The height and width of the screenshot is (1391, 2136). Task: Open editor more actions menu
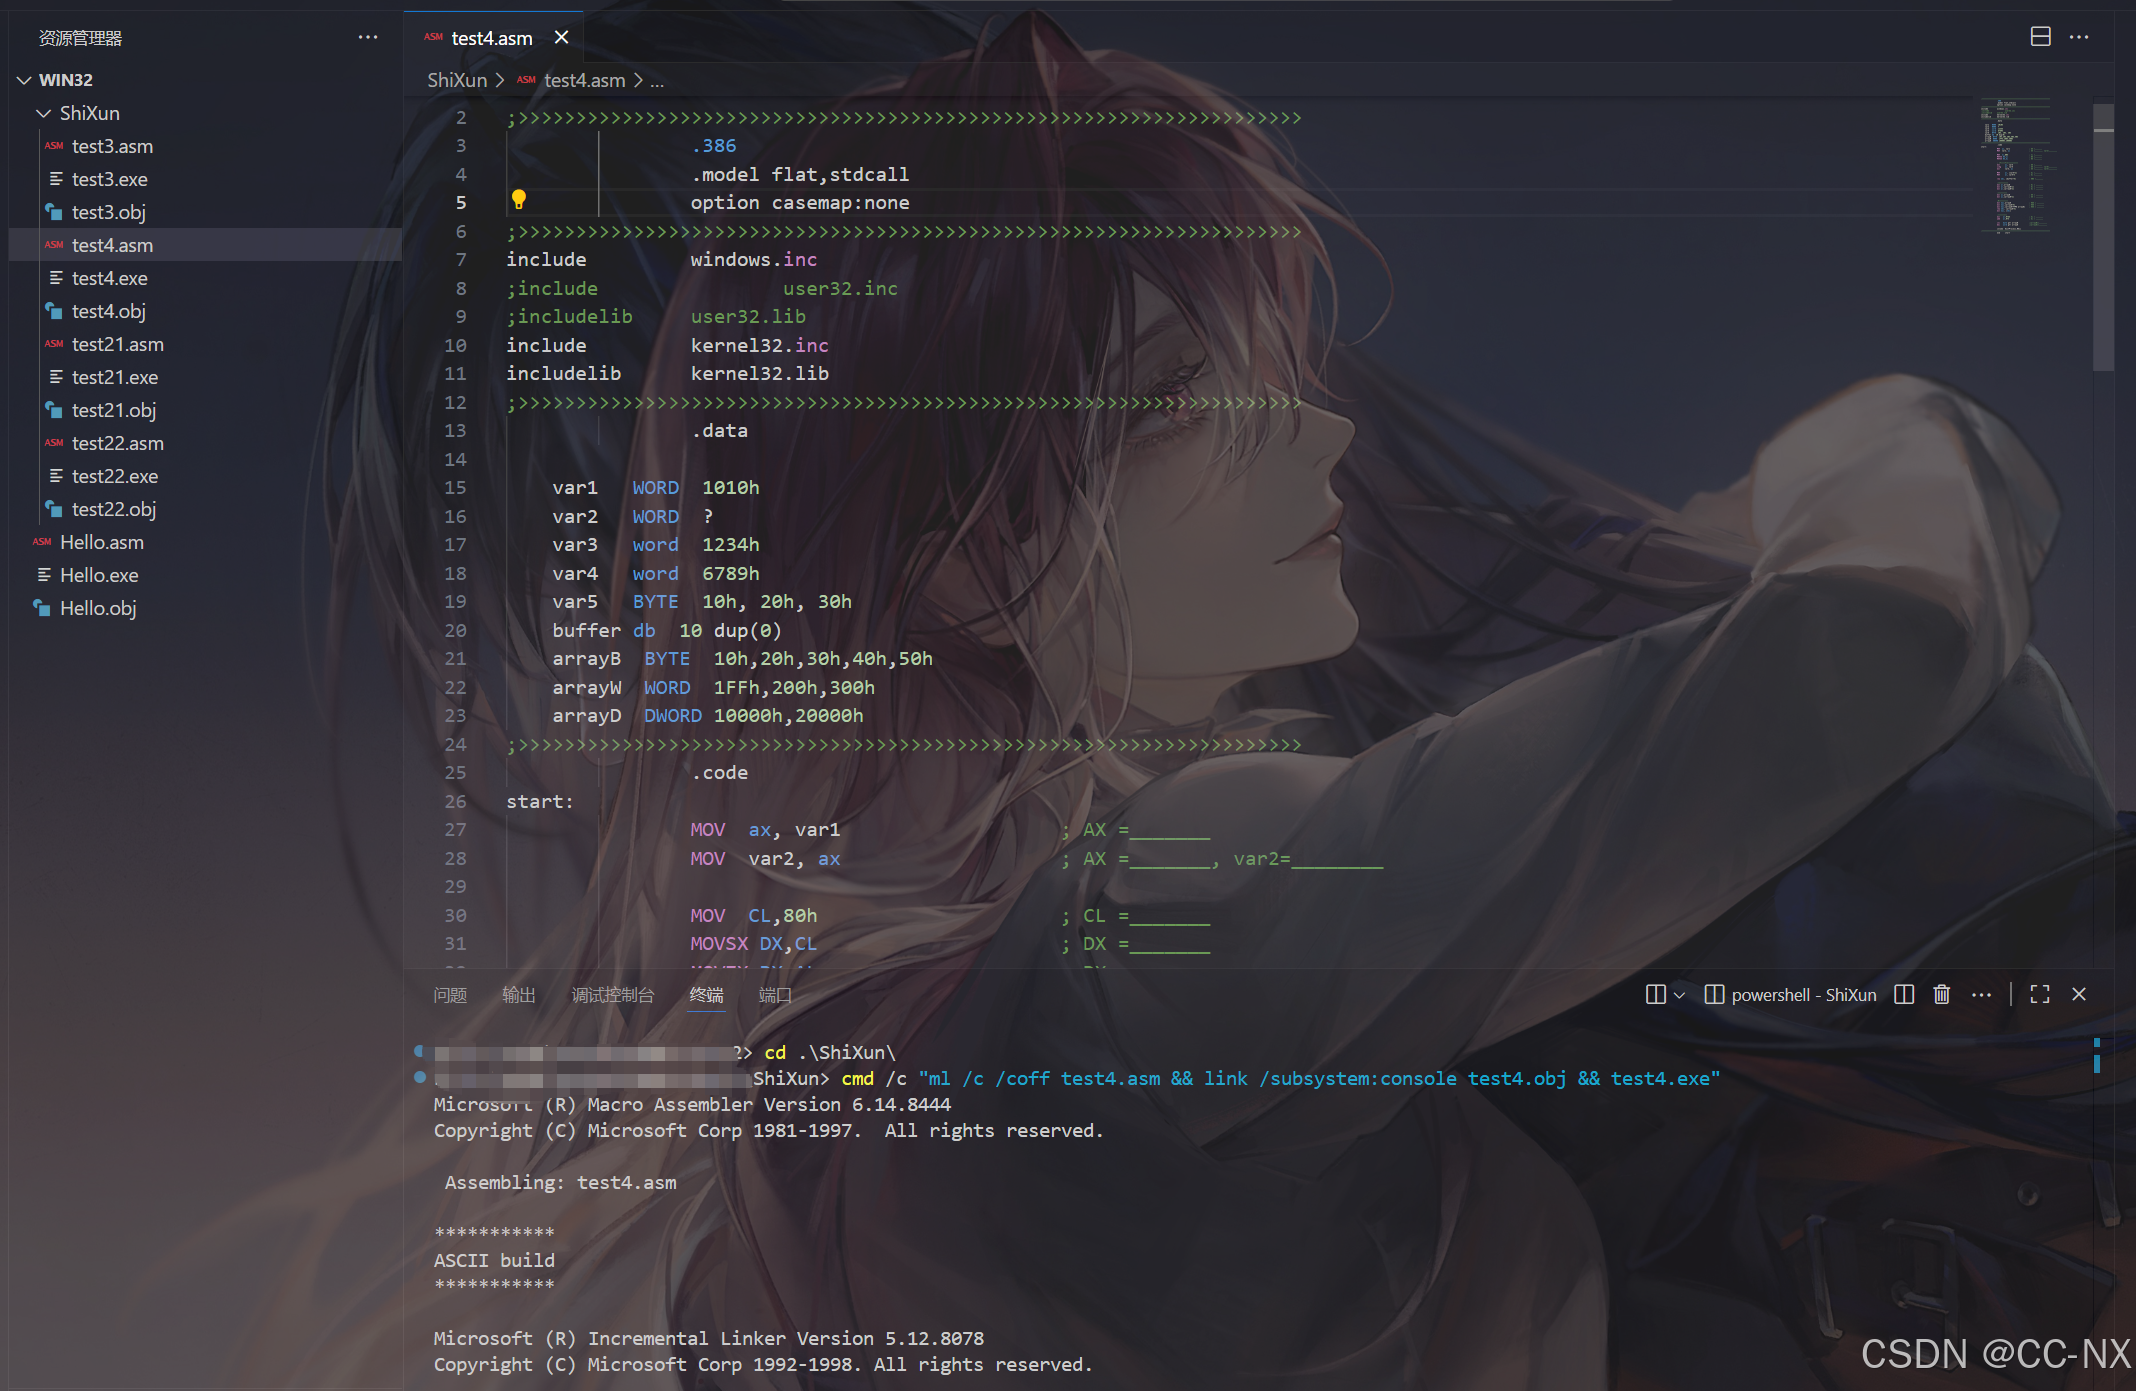2079,37
